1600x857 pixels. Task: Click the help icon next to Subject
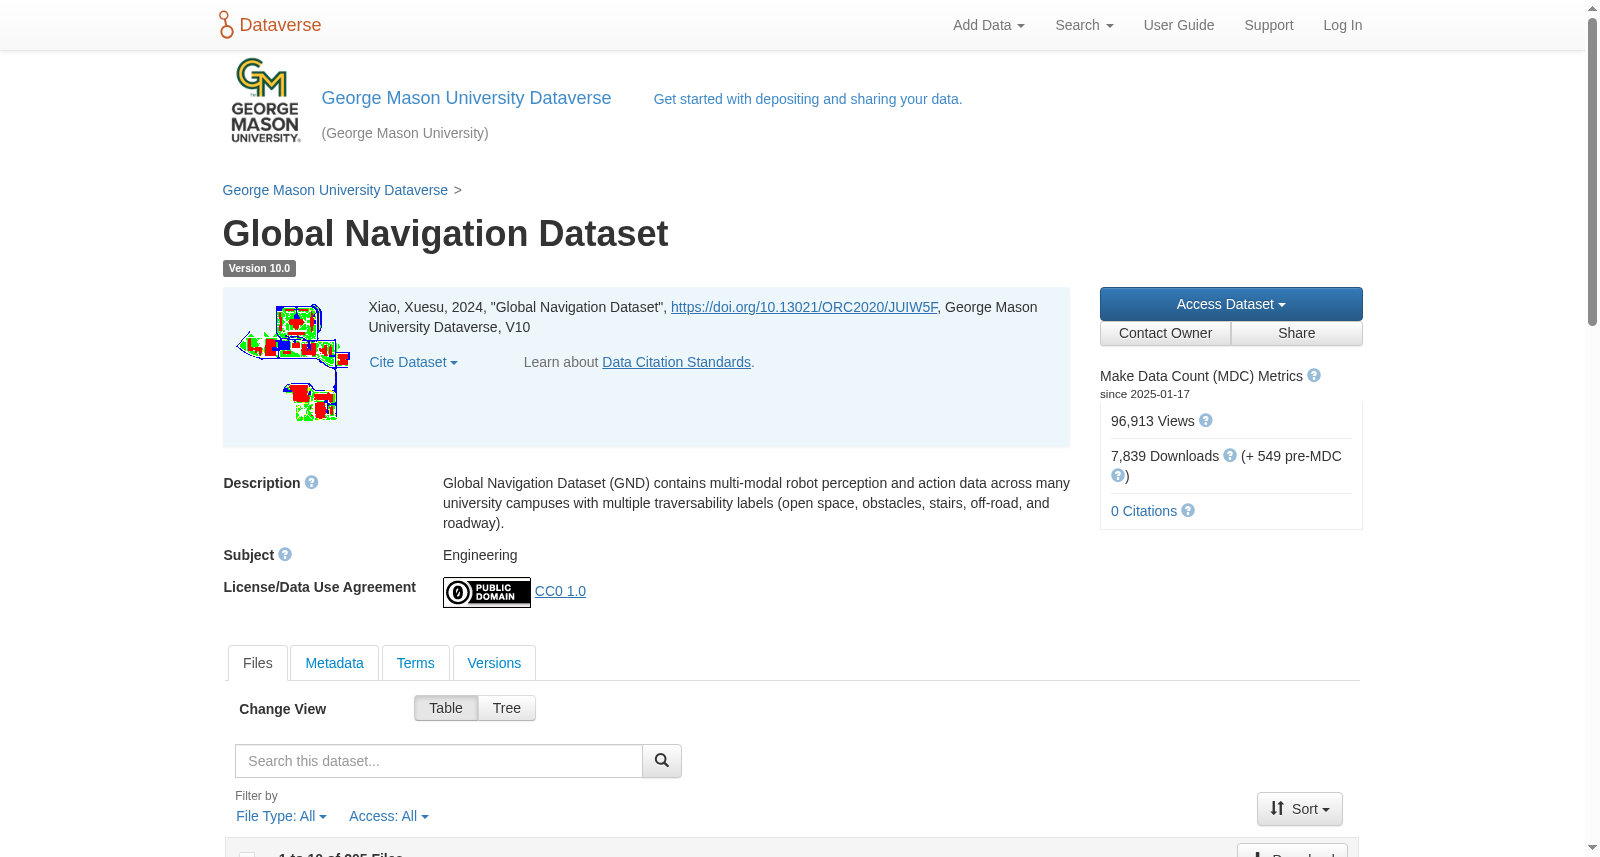(285, 554)
